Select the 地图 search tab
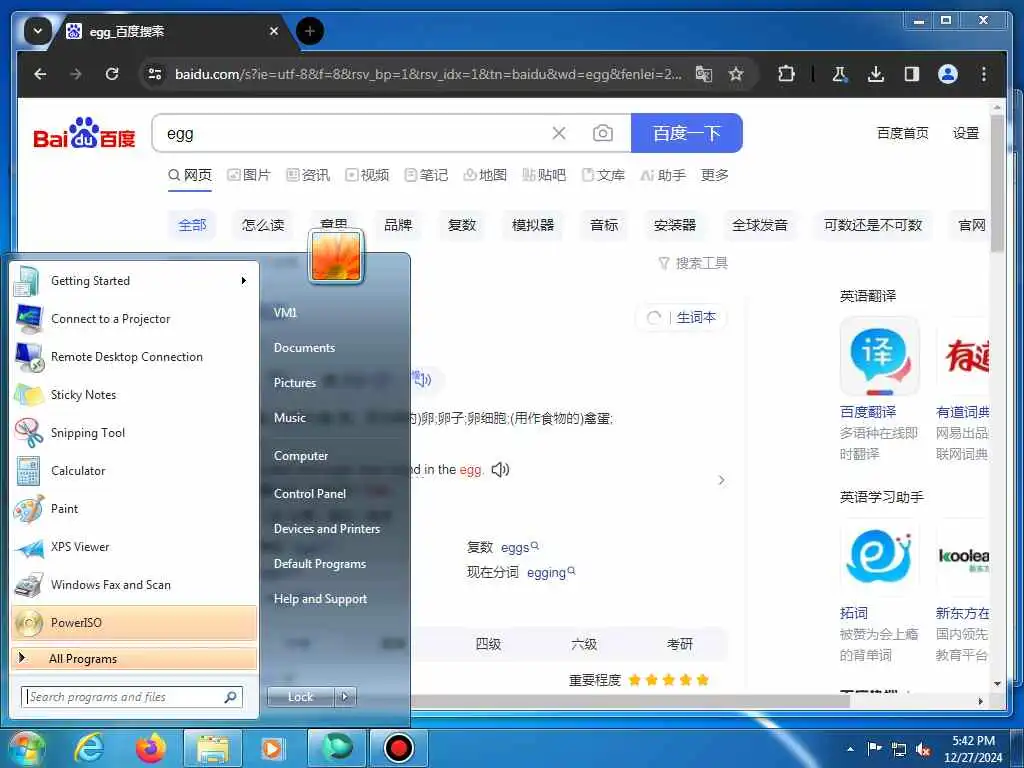Image resolution: width=1024 pixels, height=768 pixels. pyautogui.click(x=485, y=175)
